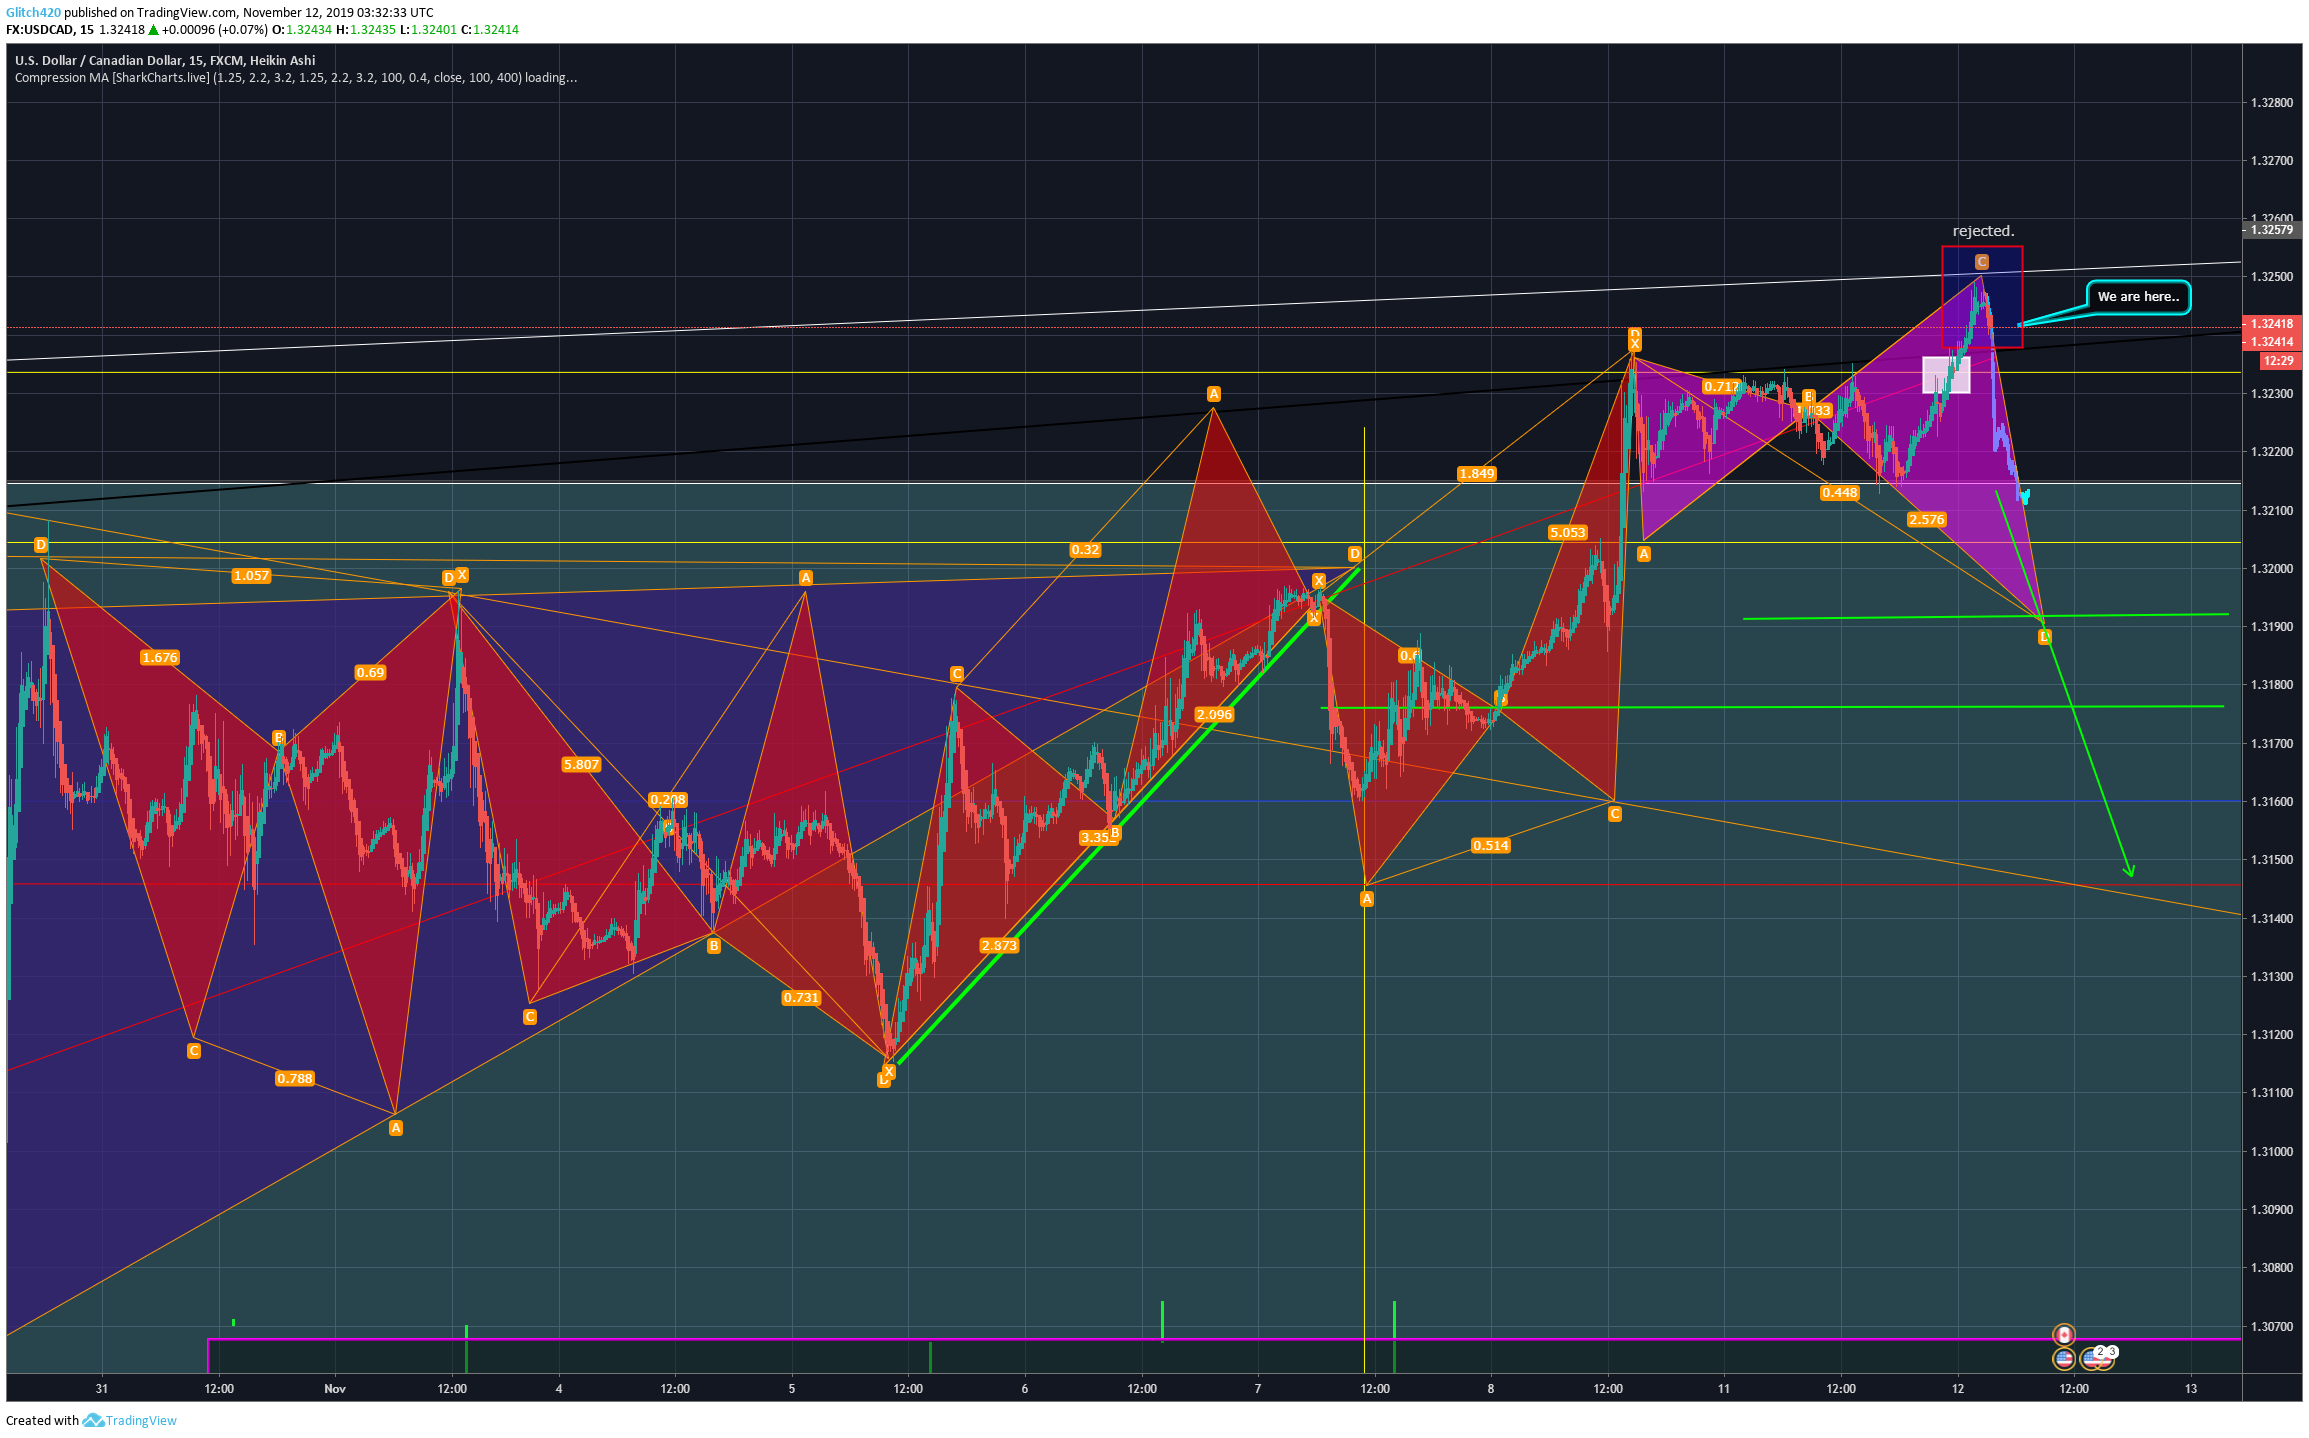Click the 1.32418 red price tag
2309x1438 pixels.
pyautogui.click(x=2272, y=324)
